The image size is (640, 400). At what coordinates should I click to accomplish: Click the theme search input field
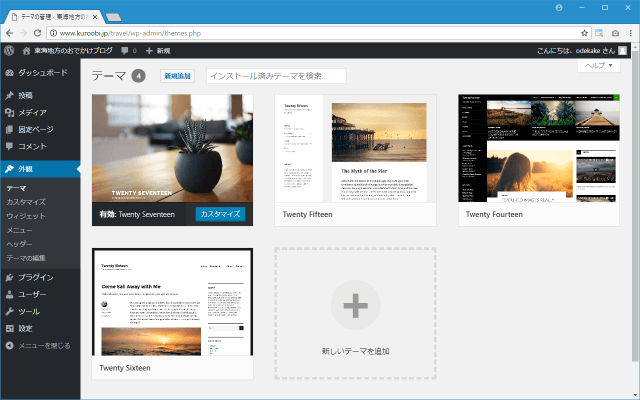(275, 76)
